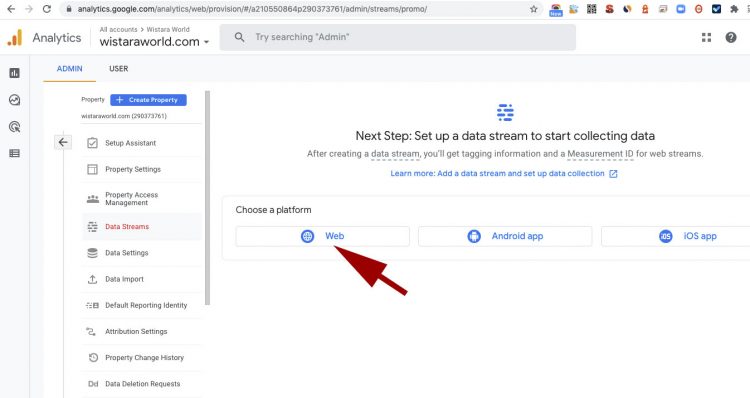Open the Google apps grid icon

click(x=706, y=37)
